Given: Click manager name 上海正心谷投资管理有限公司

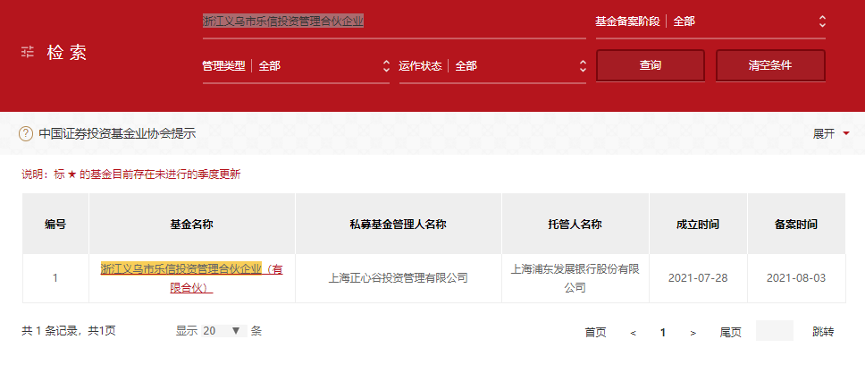Looking at the screenshot, I should tap(398, 278).
